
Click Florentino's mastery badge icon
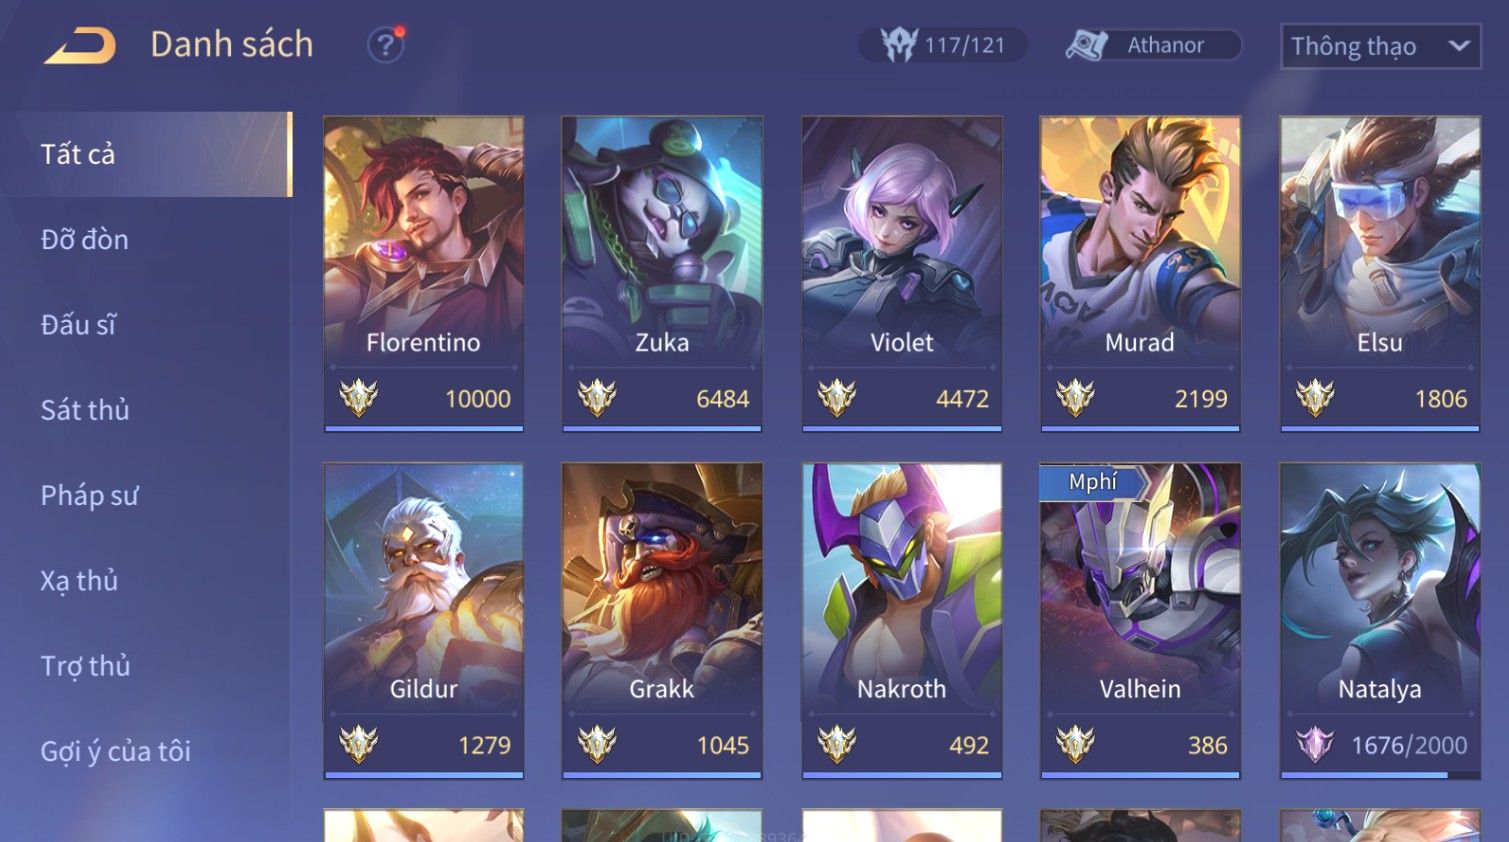358,398
